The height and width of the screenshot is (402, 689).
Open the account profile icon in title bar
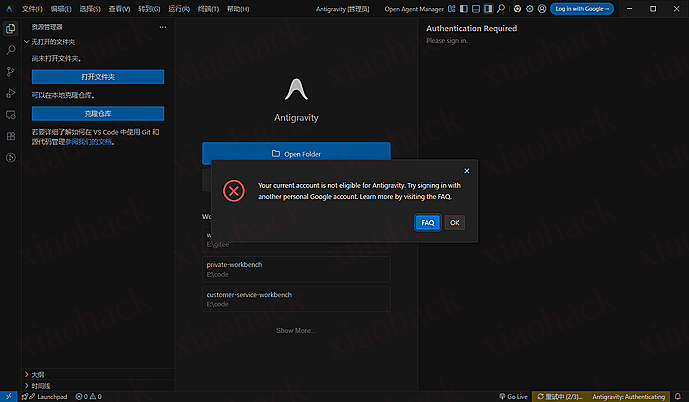[x=542, y=8]
